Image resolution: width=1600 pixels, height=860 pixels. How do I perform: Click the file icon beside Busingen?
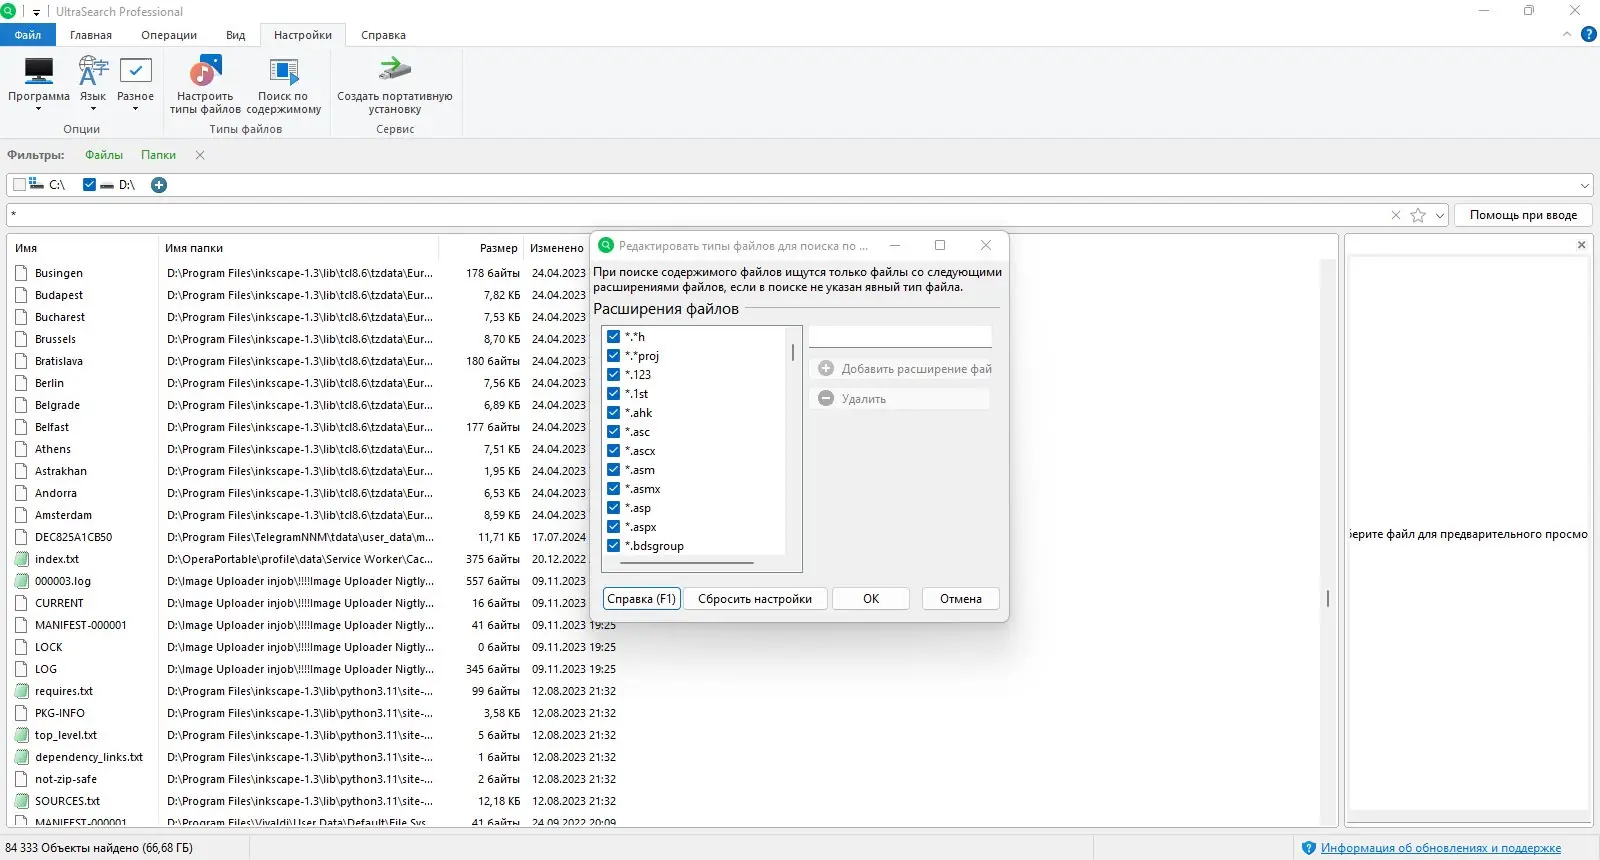tap(21, 273)
